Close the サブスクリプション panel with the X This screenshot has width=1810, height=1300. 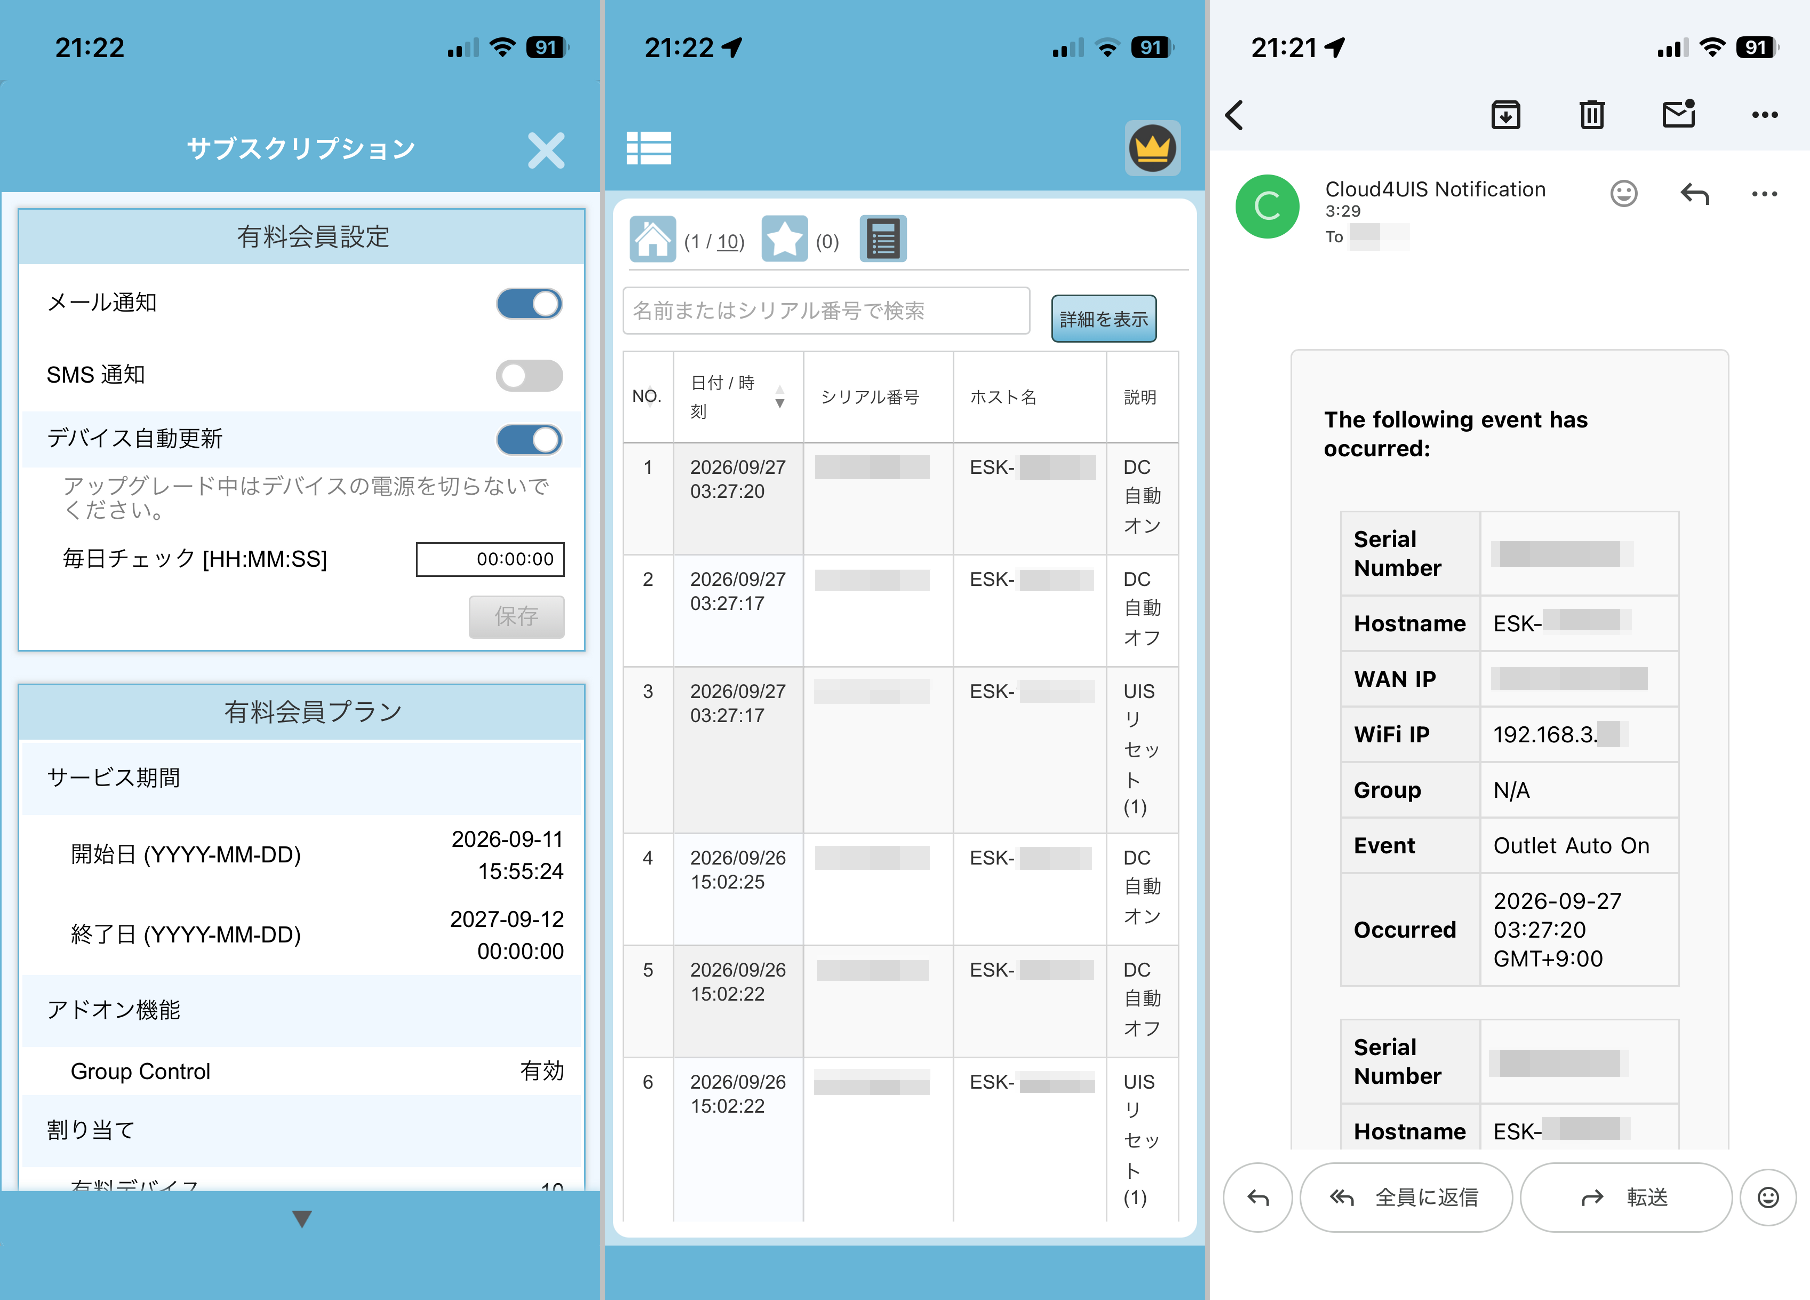coord(546,150)
